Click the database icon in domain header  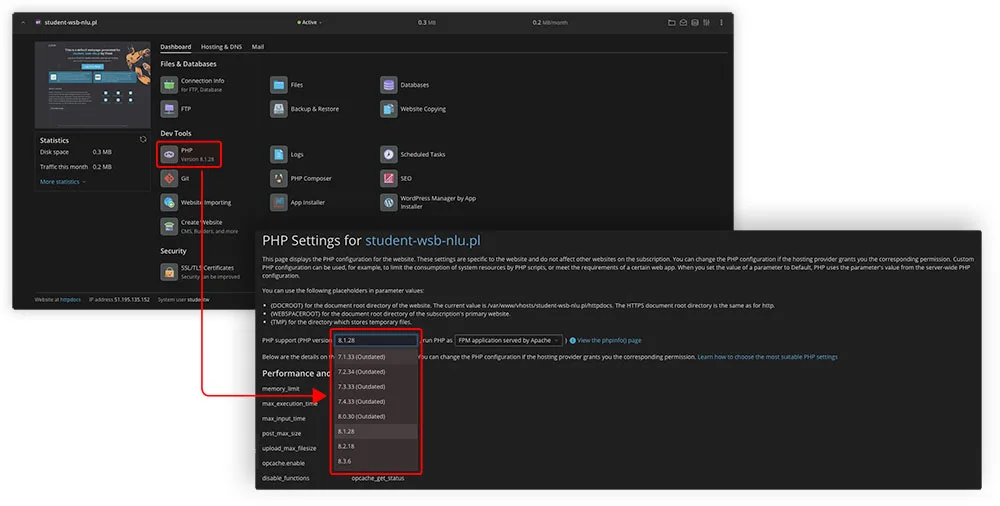coord(695,22)
